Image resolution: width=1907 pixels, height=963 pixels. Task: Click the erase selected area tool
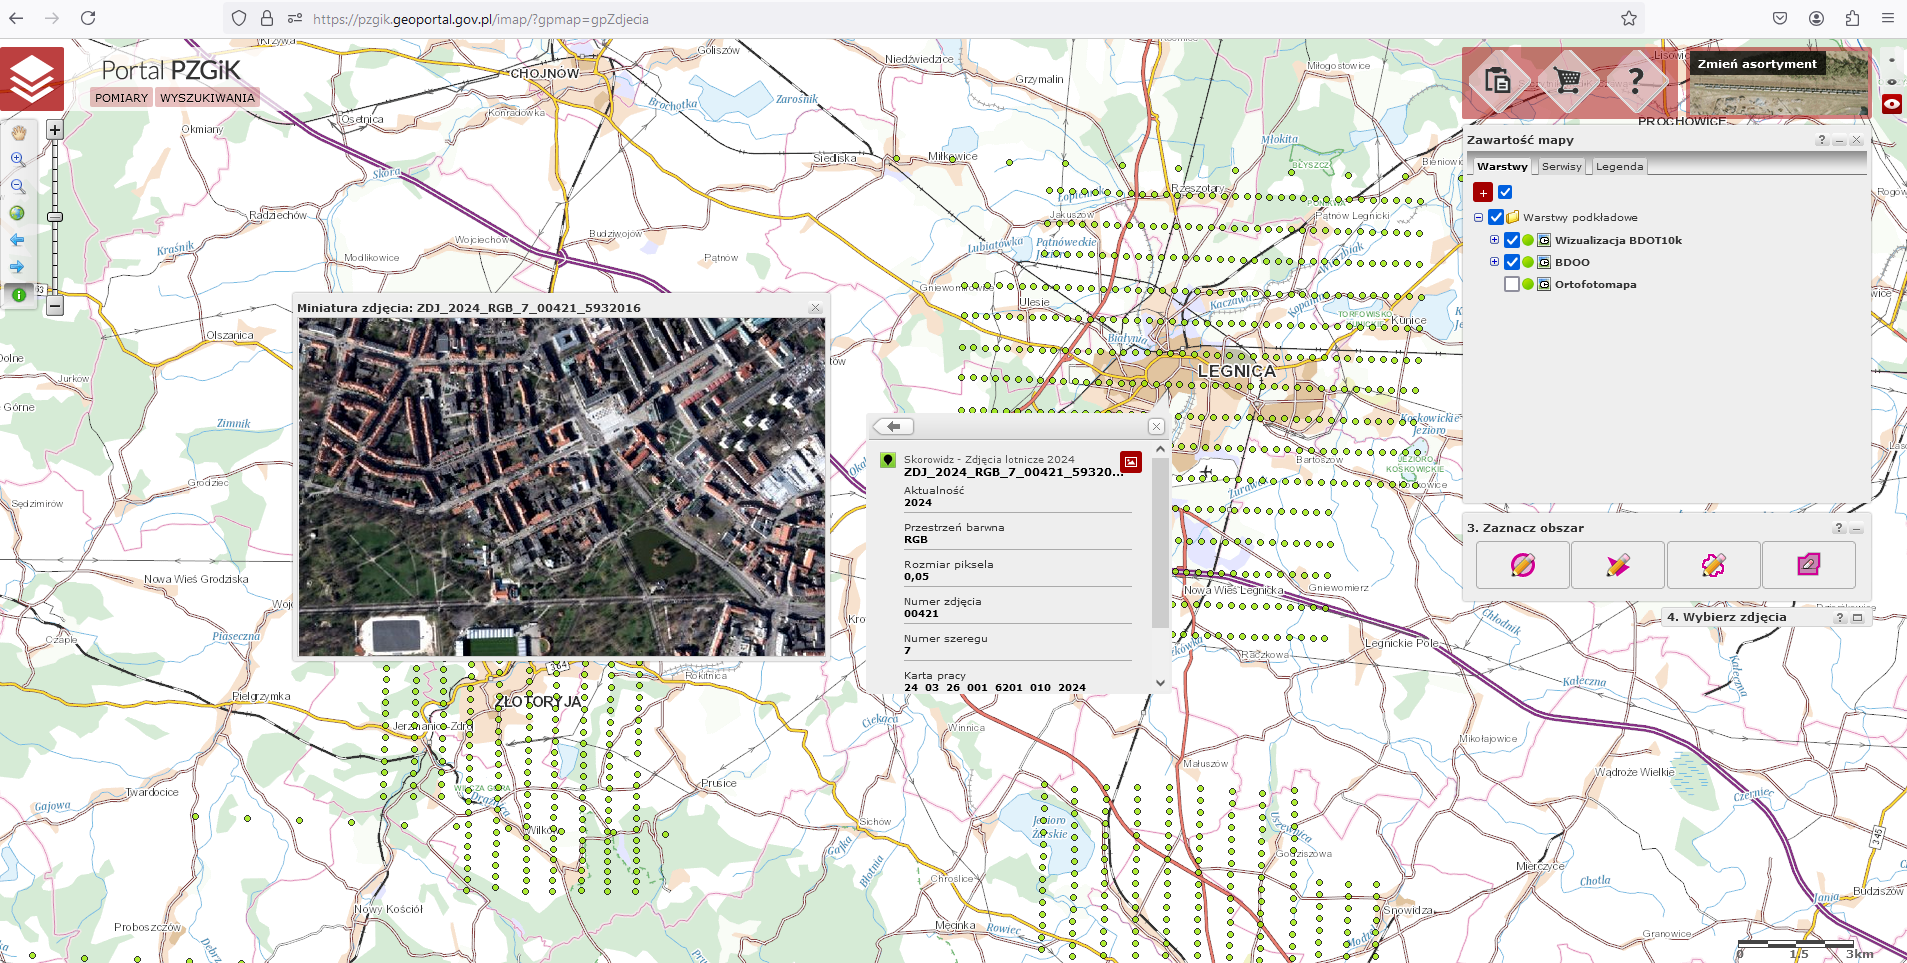[x=1808, y=565]
